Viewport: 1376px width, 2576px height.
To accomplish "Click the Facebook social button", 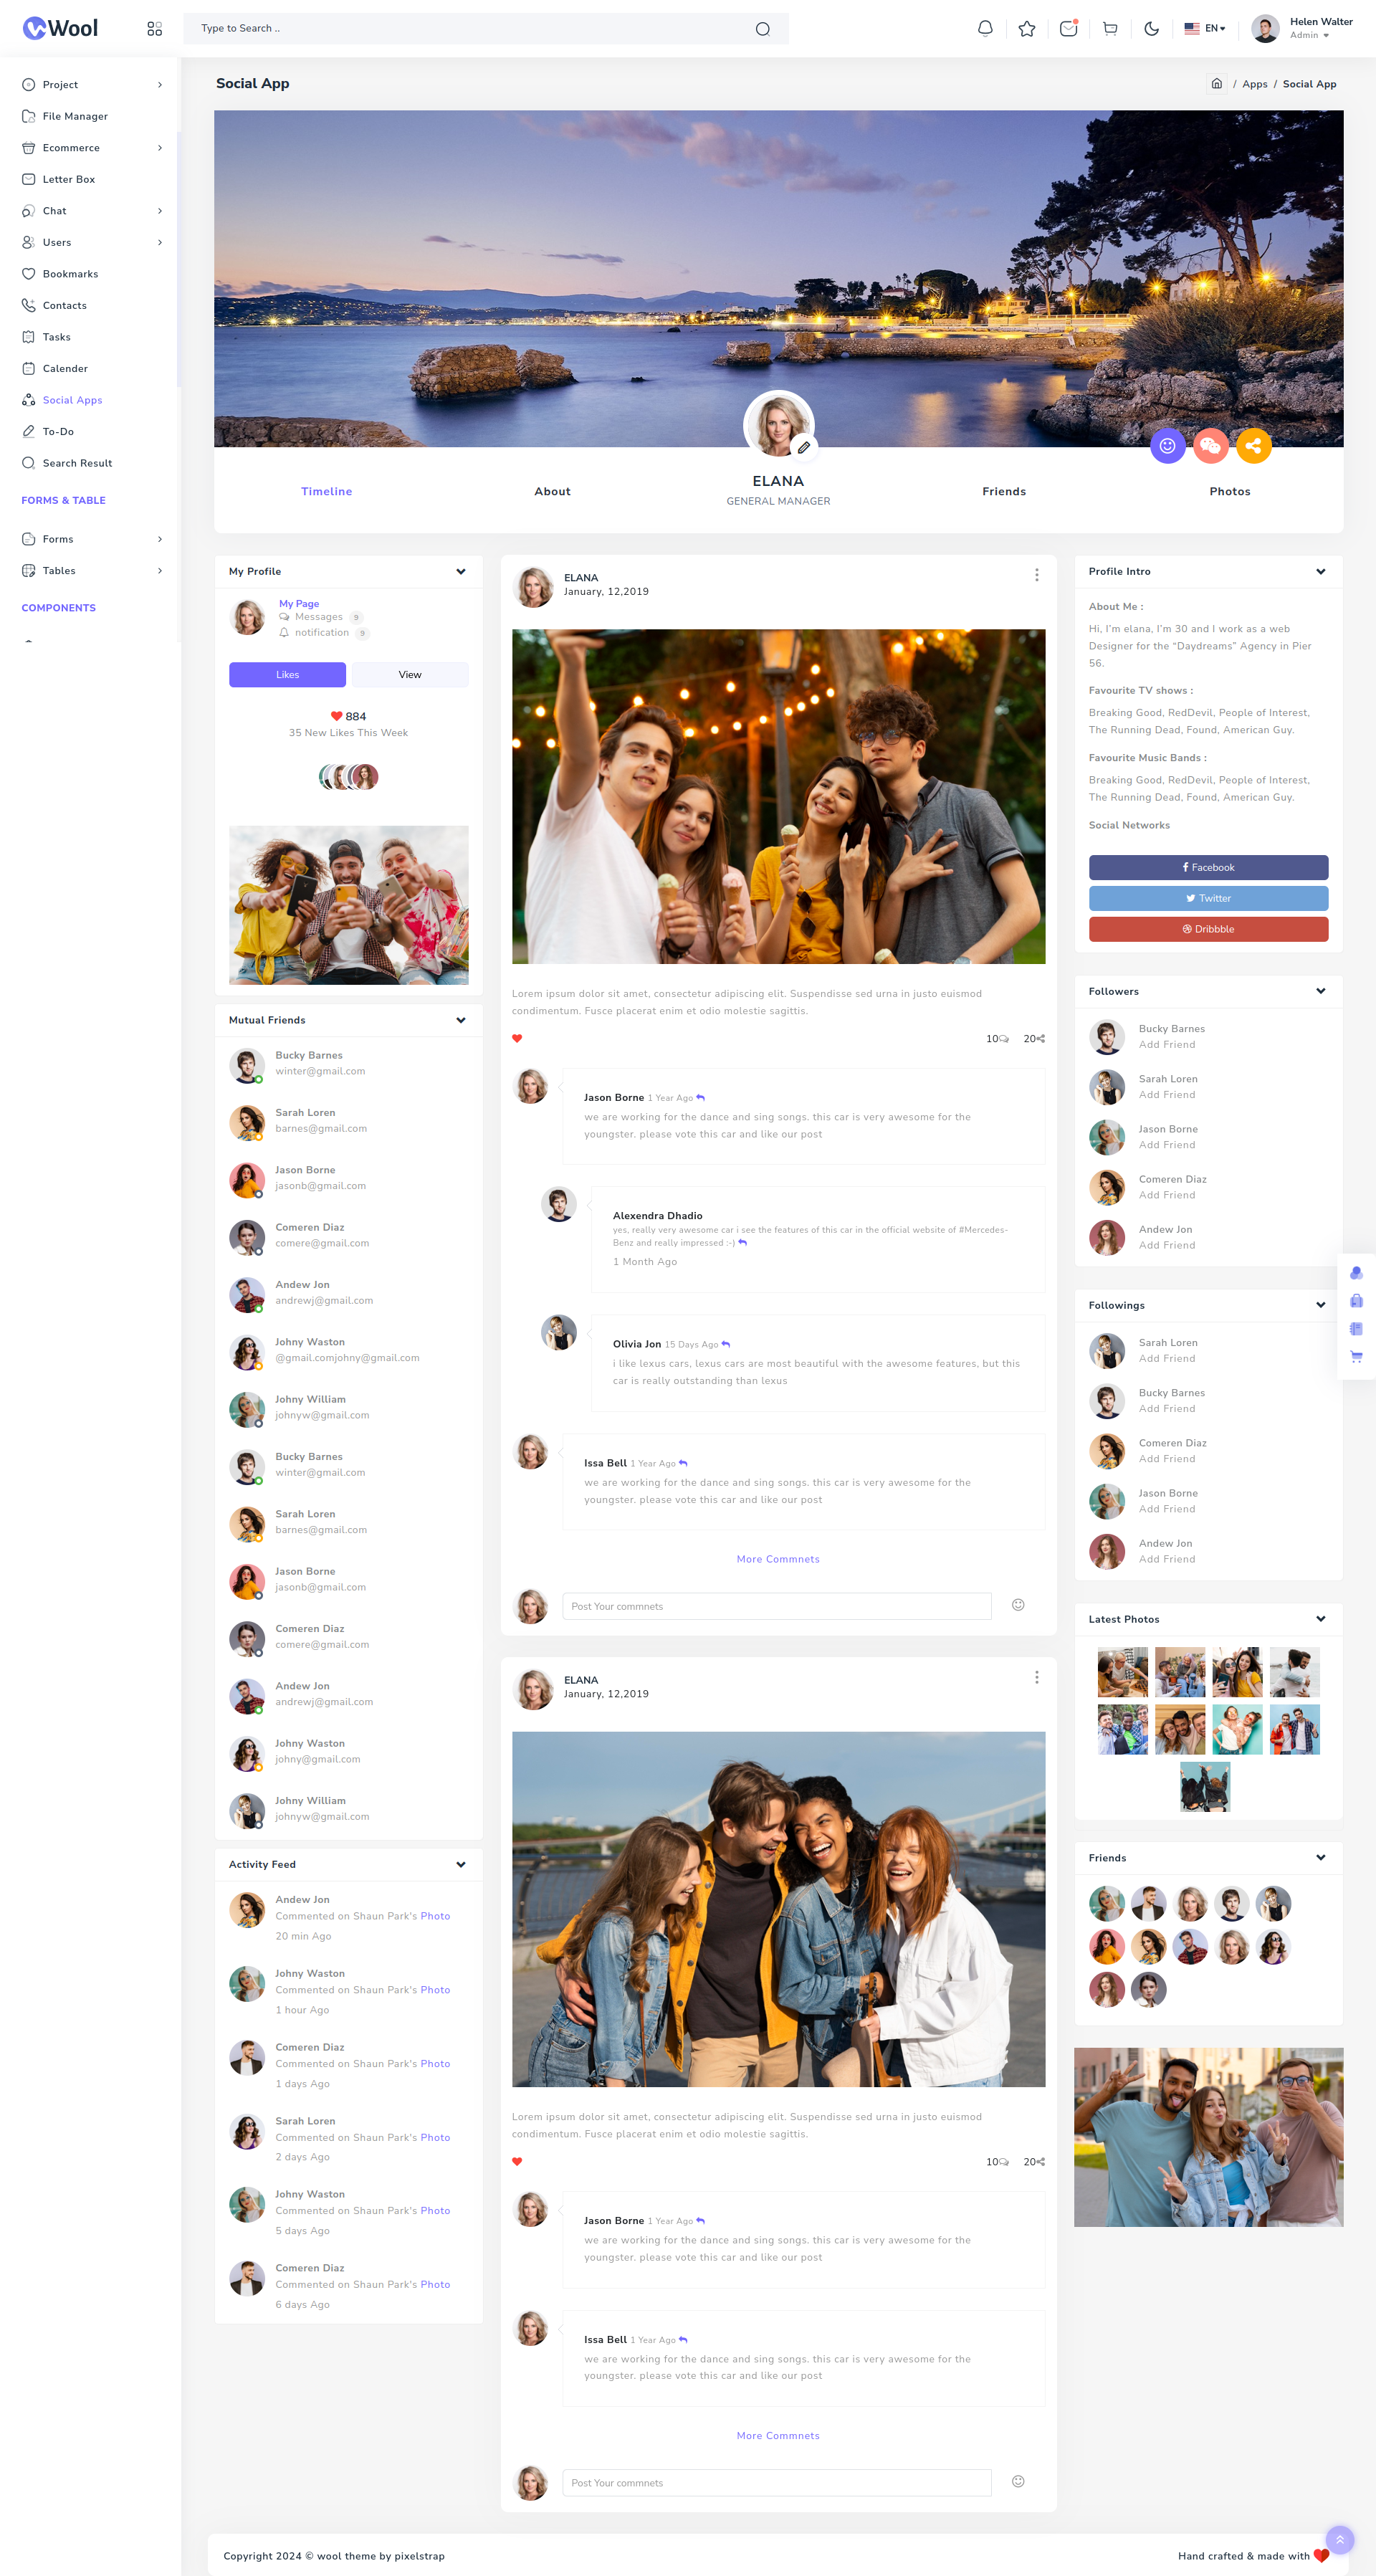I will point(1208,867).
